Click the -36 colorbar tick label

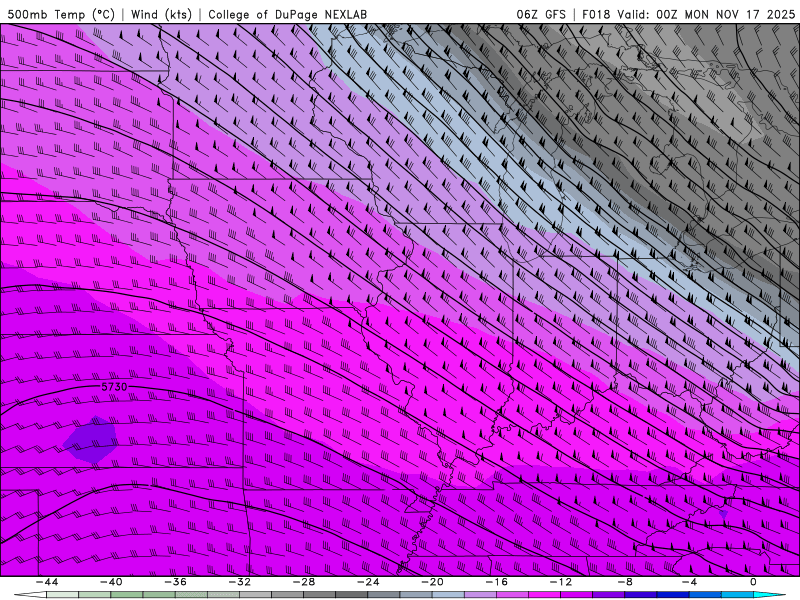point(176,582)
